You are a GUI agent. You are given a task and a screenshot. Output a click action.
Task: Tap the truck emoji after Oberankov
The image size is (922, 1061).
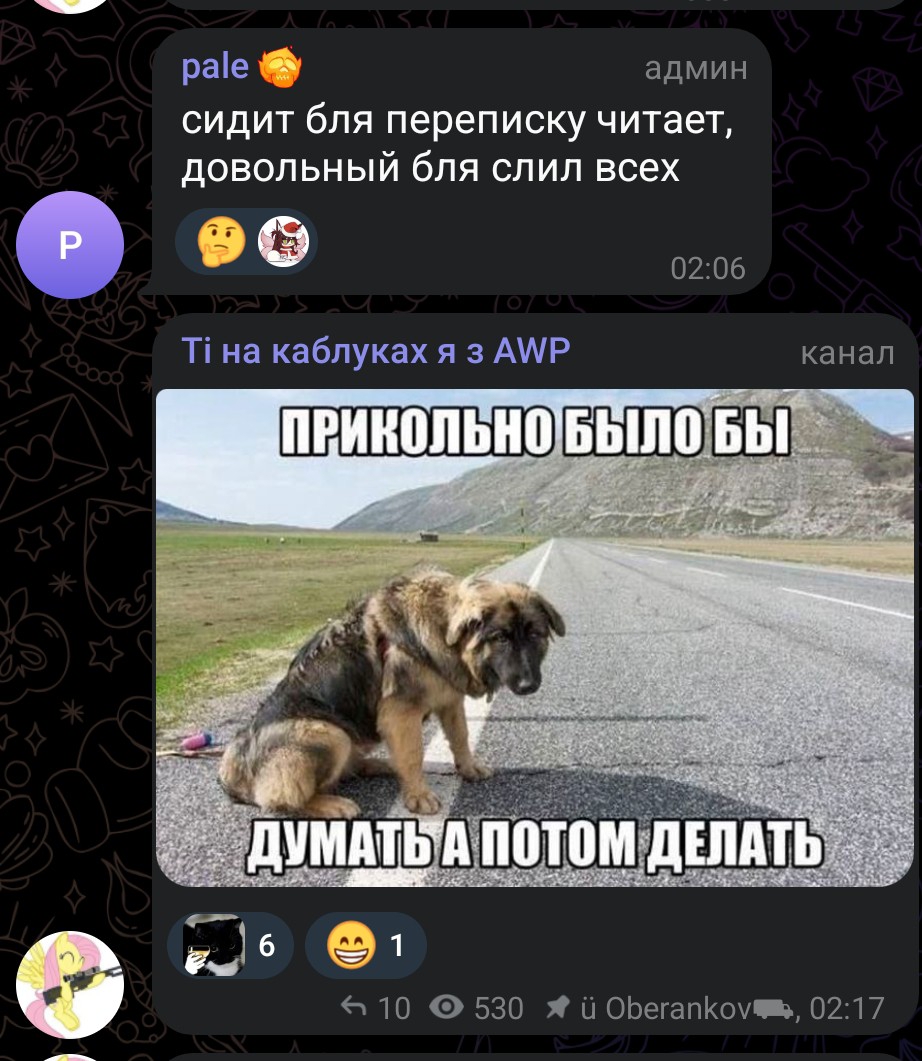coord(773,1009)
